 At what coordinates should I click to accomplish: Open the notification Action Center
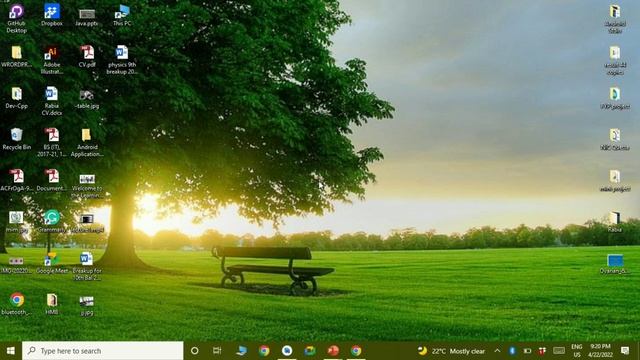(625, 351)
